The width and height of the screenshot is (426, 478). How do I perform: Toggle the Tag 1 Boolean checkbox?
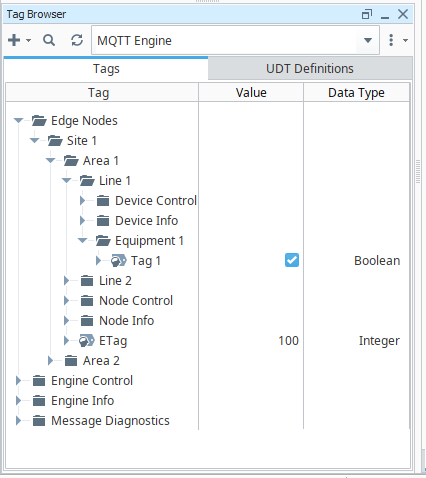[x=292, y=260]
